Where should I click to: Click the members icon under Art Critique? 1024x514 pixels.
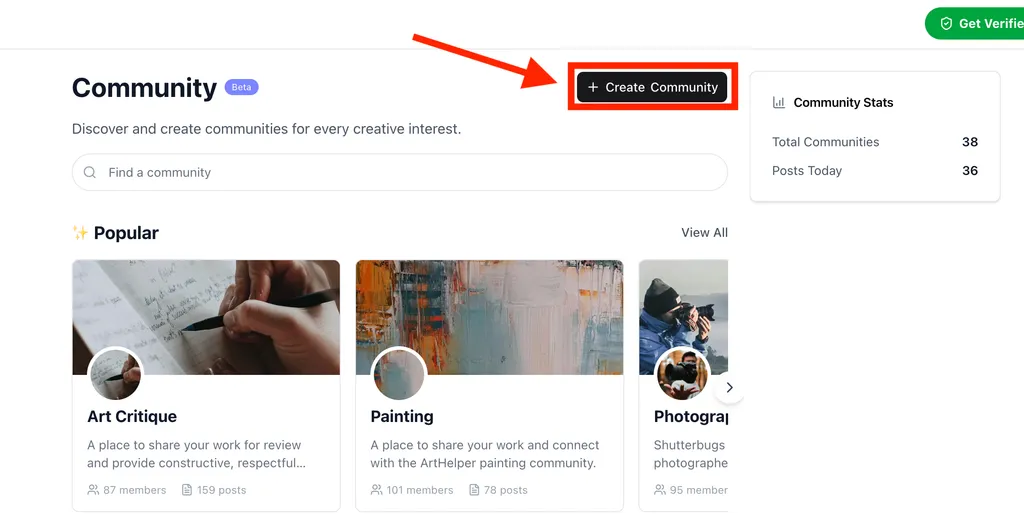(x=93, y=490)
